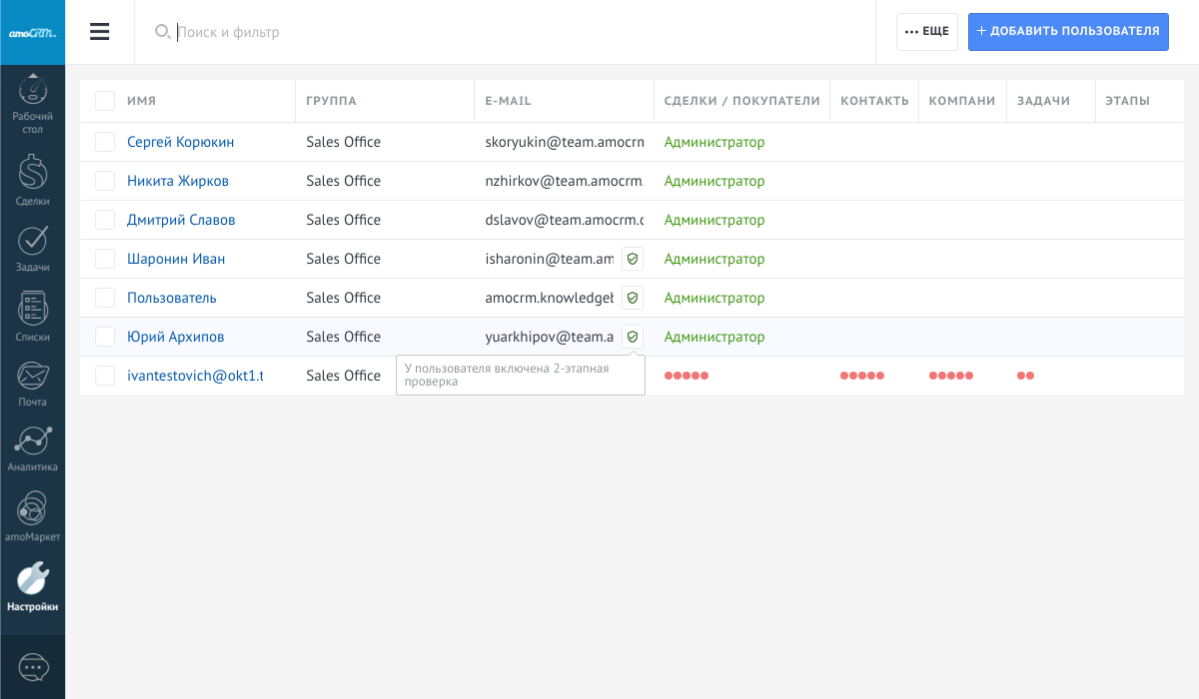Open amoМаркет from the sidebar

click(x=32, y=516)
